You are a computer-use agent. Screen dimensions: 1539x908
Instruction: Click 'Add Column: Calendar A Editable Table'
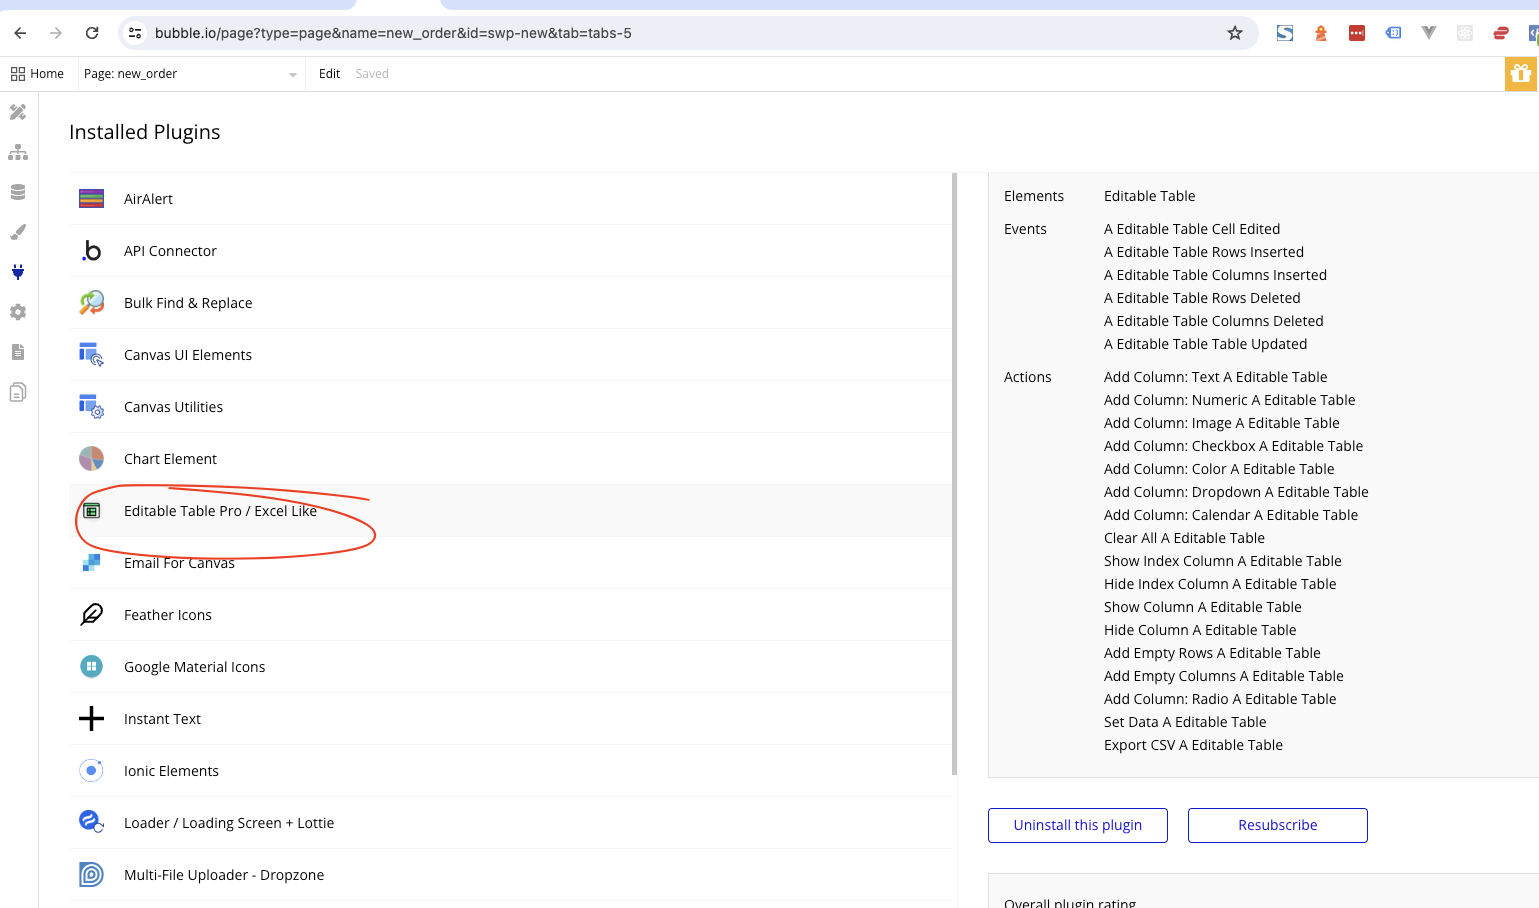point(1231,515)
